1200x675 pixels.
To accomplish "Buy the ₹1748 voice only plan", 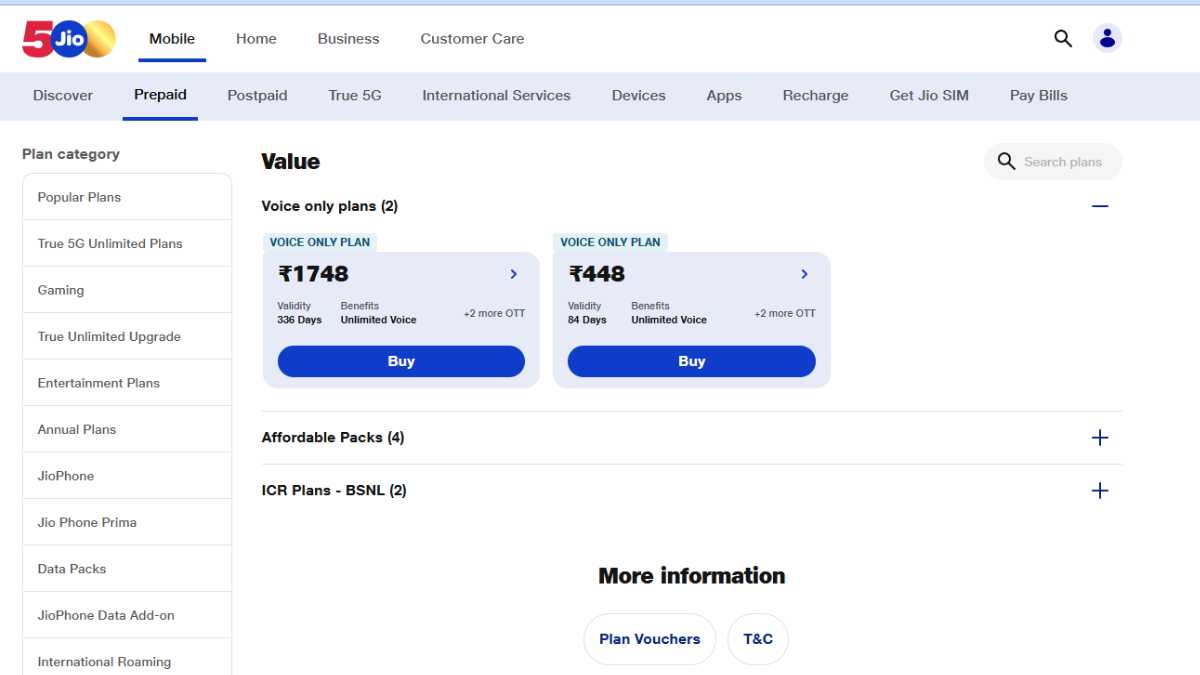I will pos(401,362).
